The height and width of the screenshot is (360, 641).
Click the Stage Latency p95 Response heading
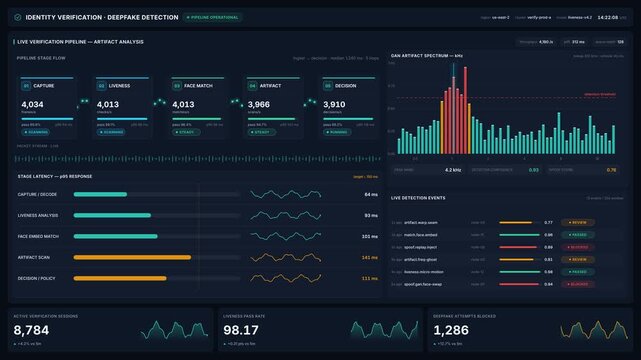55,177
